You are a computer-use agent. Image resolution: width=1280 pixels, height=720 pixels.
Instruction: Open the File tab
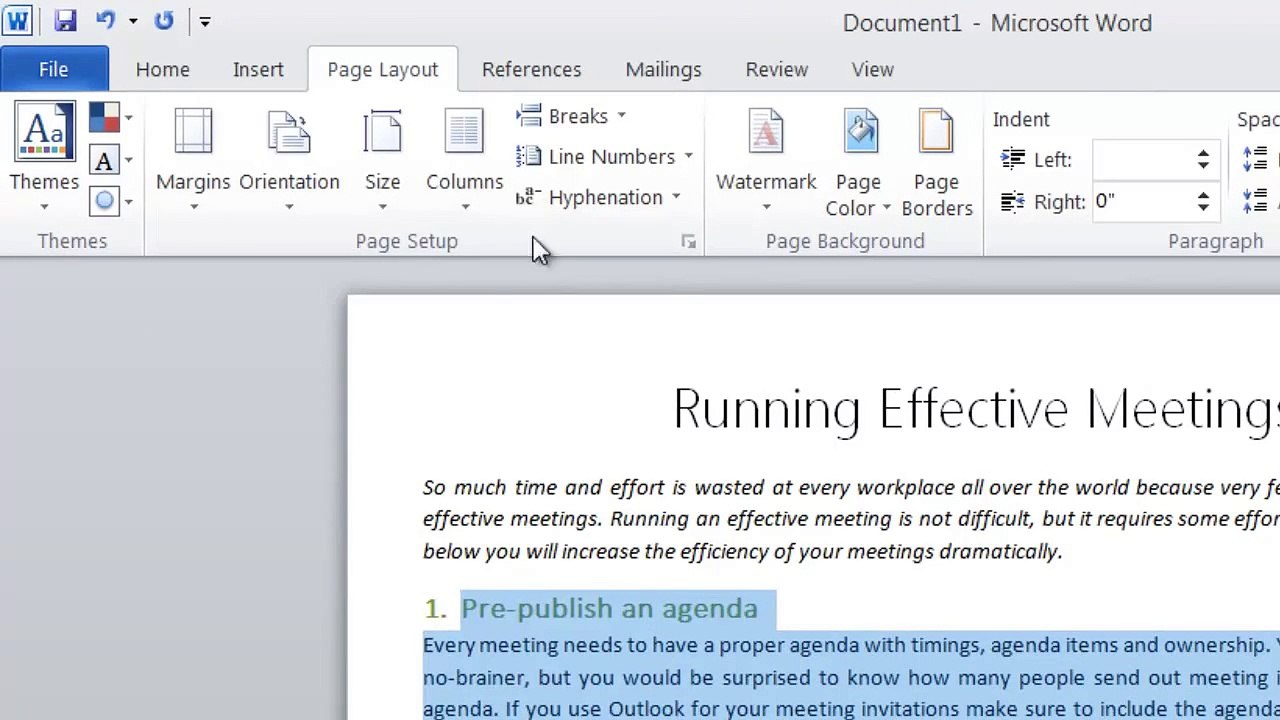54,69
